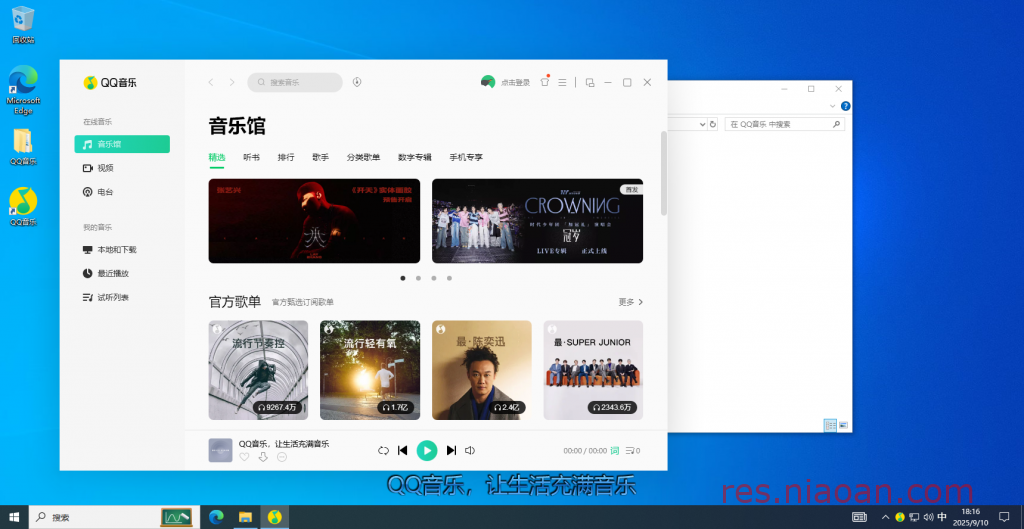Click the audio recognition icon beside search

tap(357, 82)
